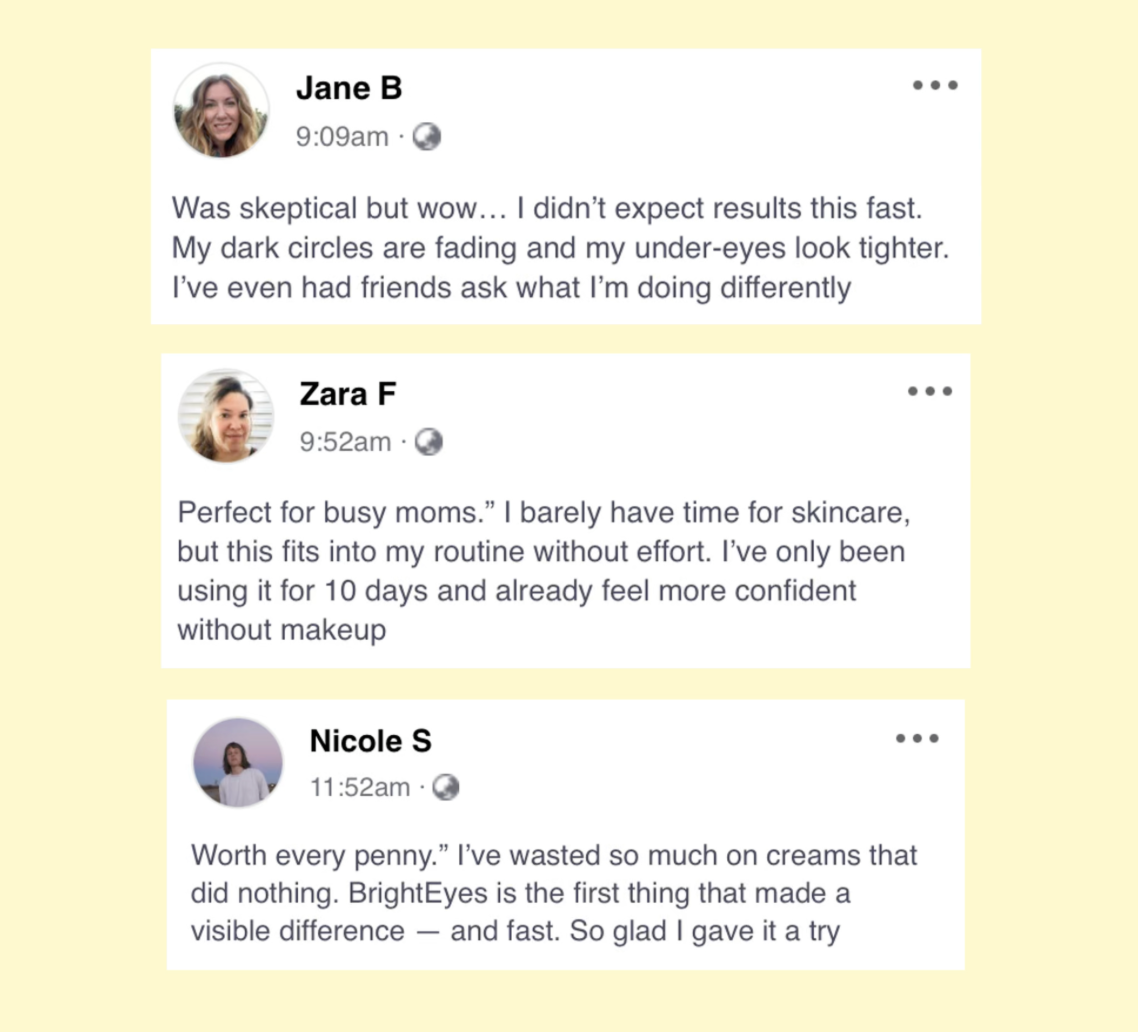1138x1032 pixels.
Task: Open the three-dot menu on Jane B's post
Action: pos(936,85)
